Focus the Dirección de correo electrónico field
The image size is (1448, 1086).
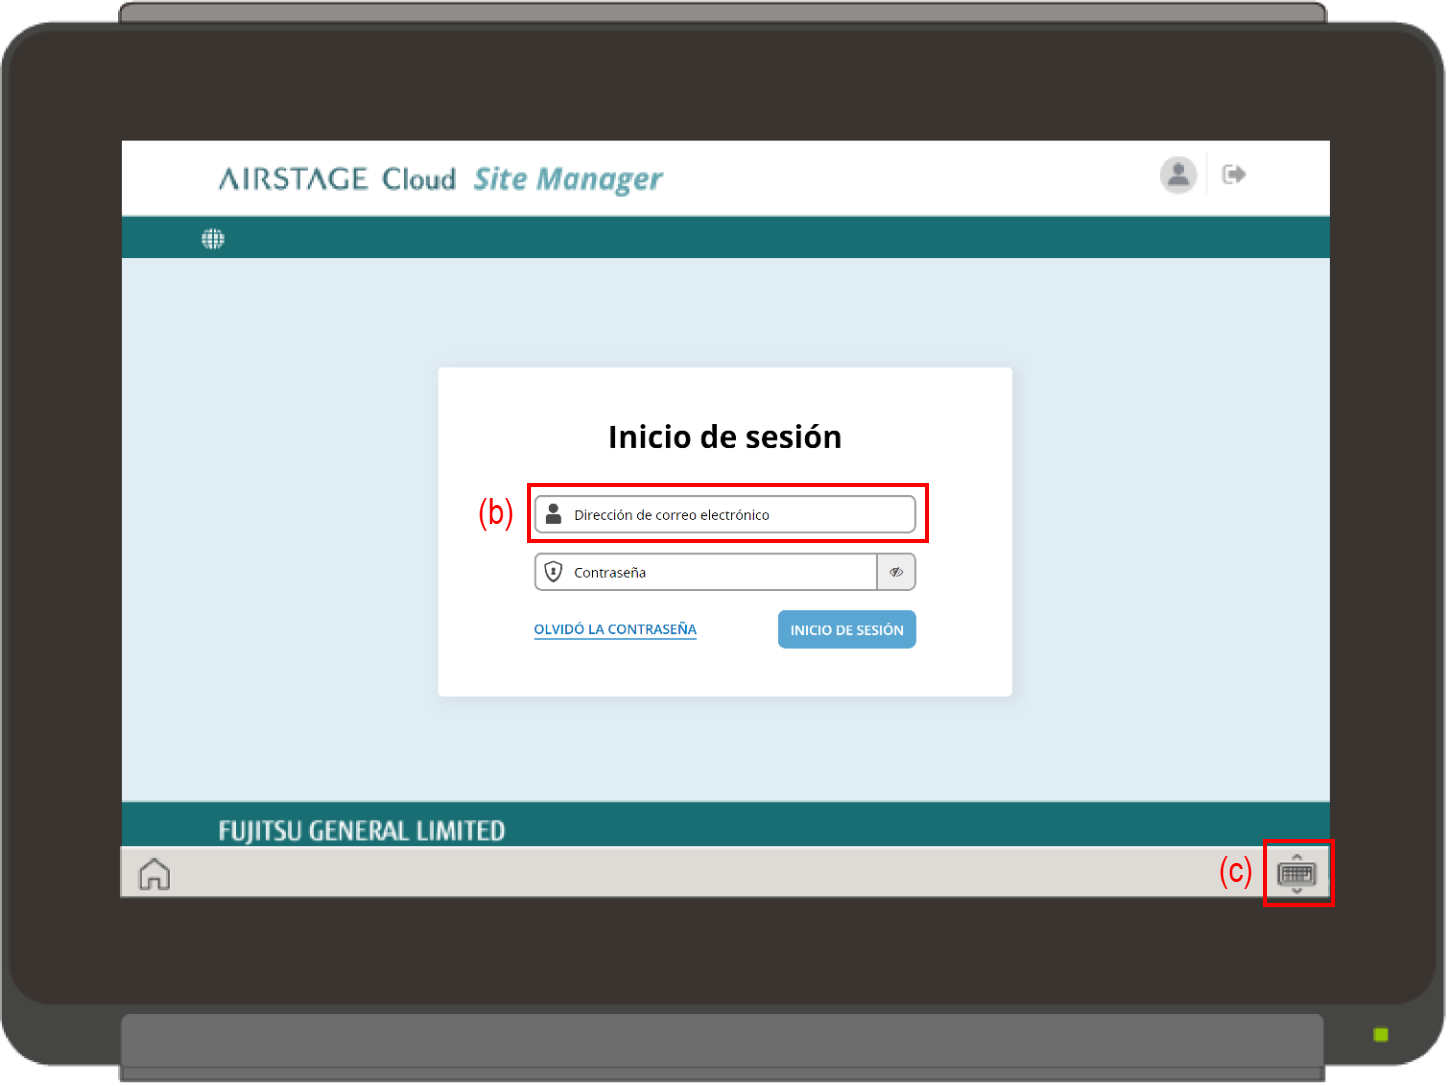[740, 515]
